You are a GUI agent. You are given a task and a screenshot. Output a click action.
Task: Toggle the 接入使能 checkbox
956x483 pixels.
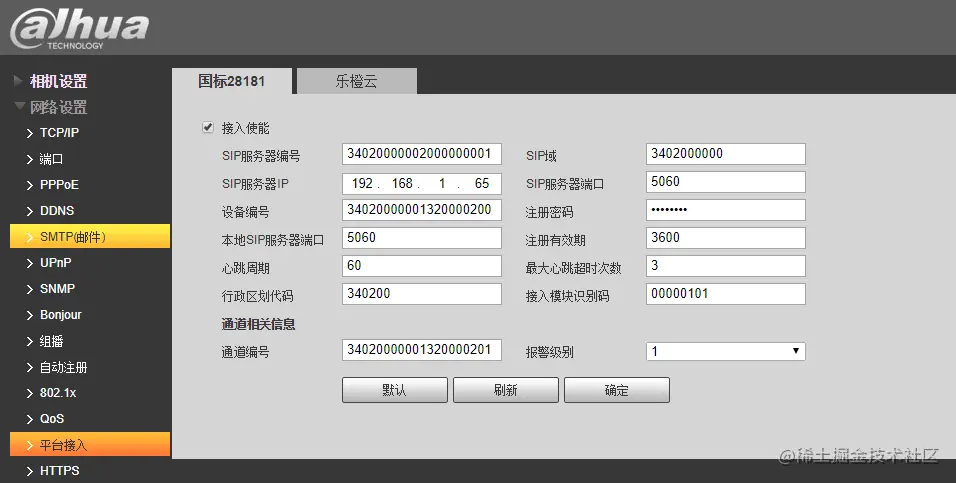[x=208, y=127]
